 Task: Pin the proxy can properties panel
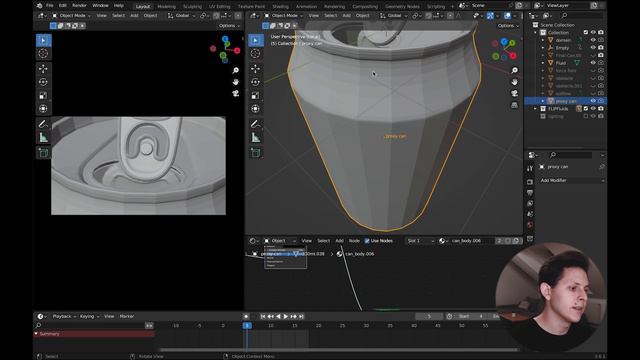tap(601, 167)
